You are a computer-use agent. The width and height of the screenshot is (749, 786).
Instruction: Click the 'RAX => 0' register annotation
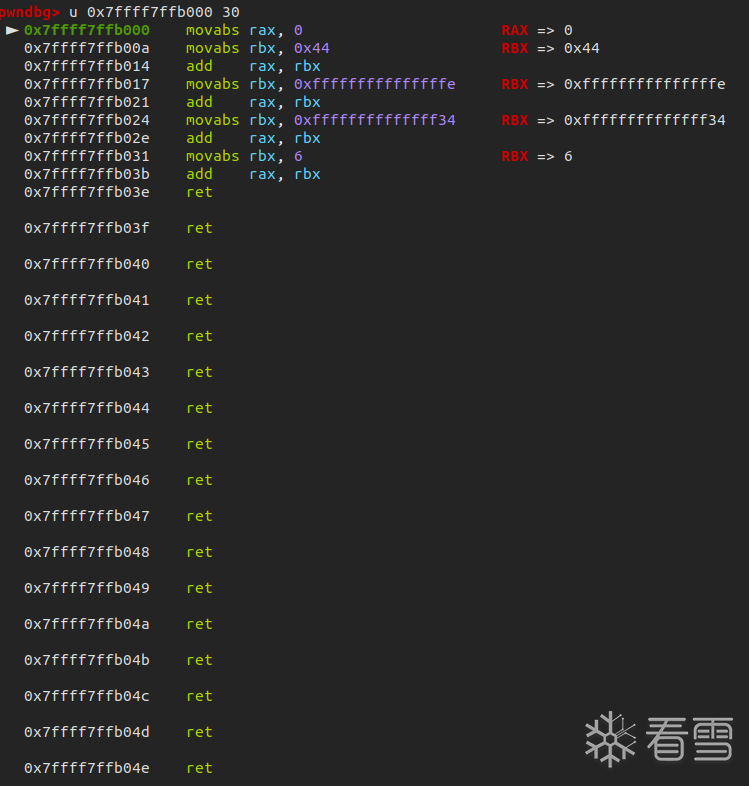[x=537, y=30]
